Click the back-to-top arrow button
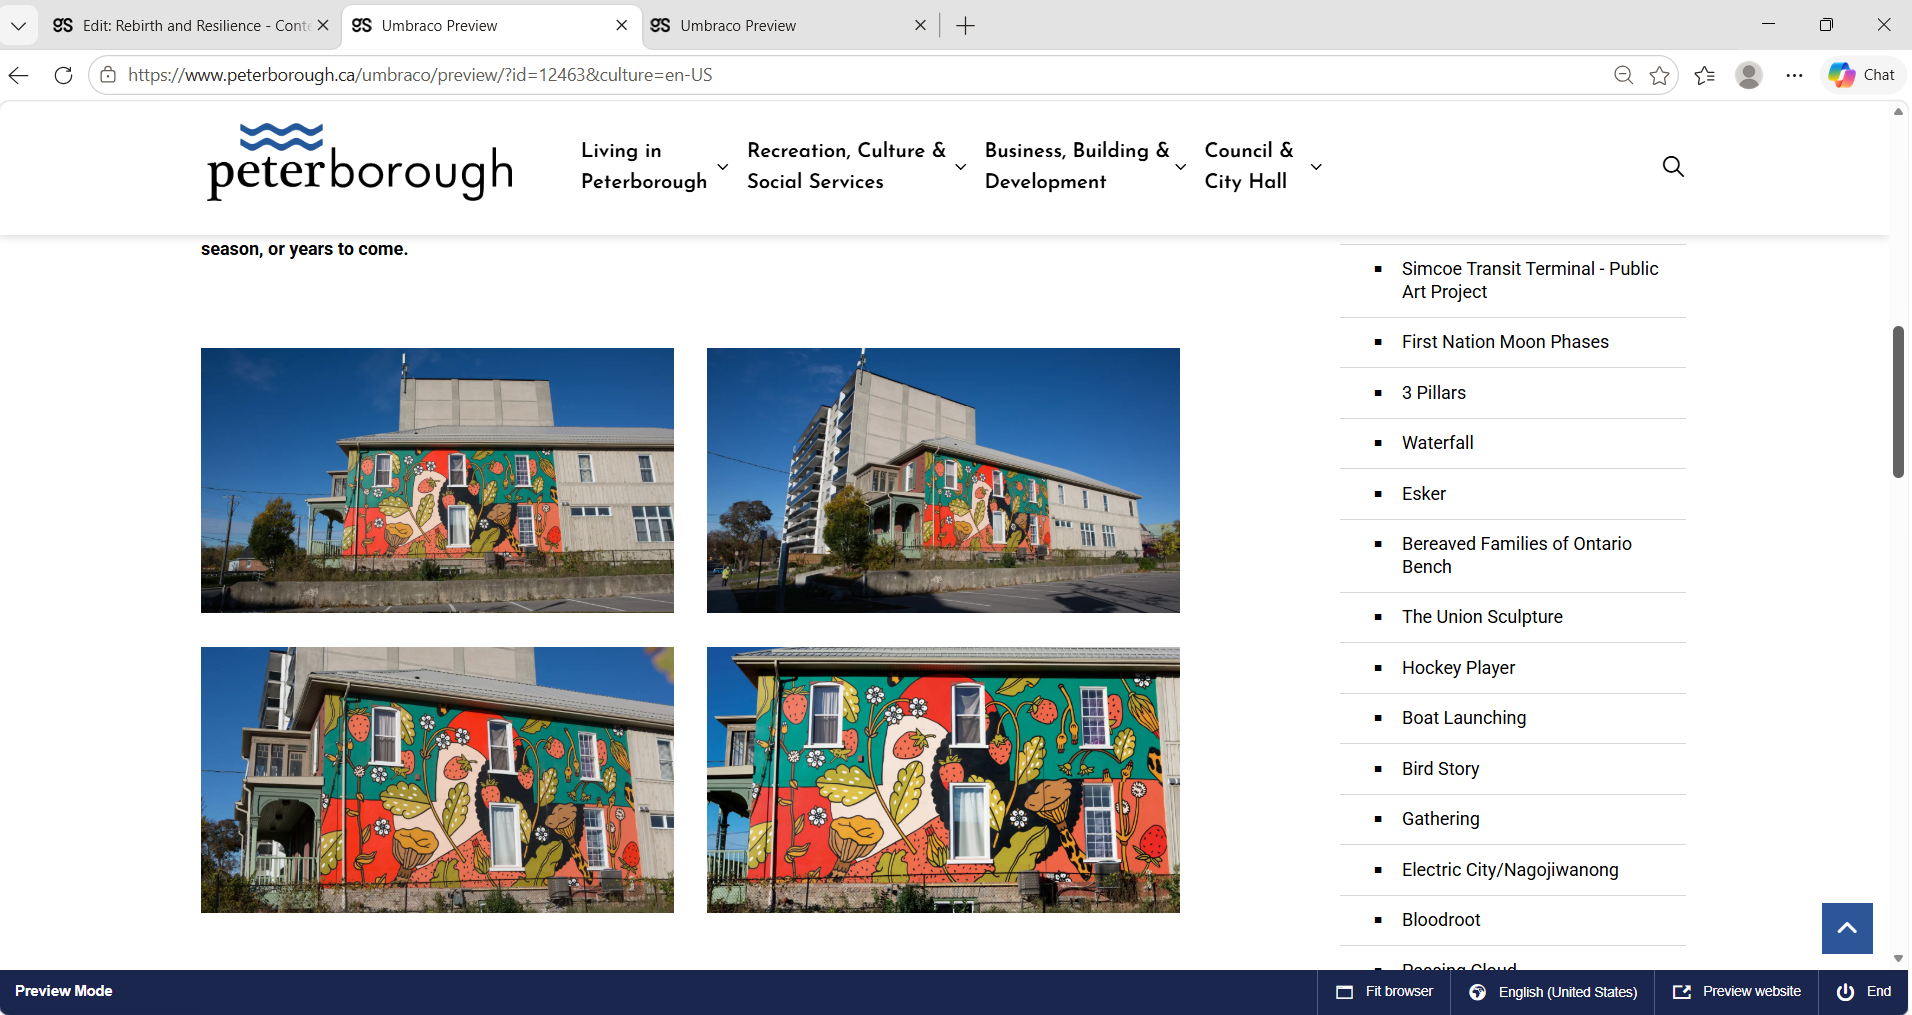 pos(1847,928)
